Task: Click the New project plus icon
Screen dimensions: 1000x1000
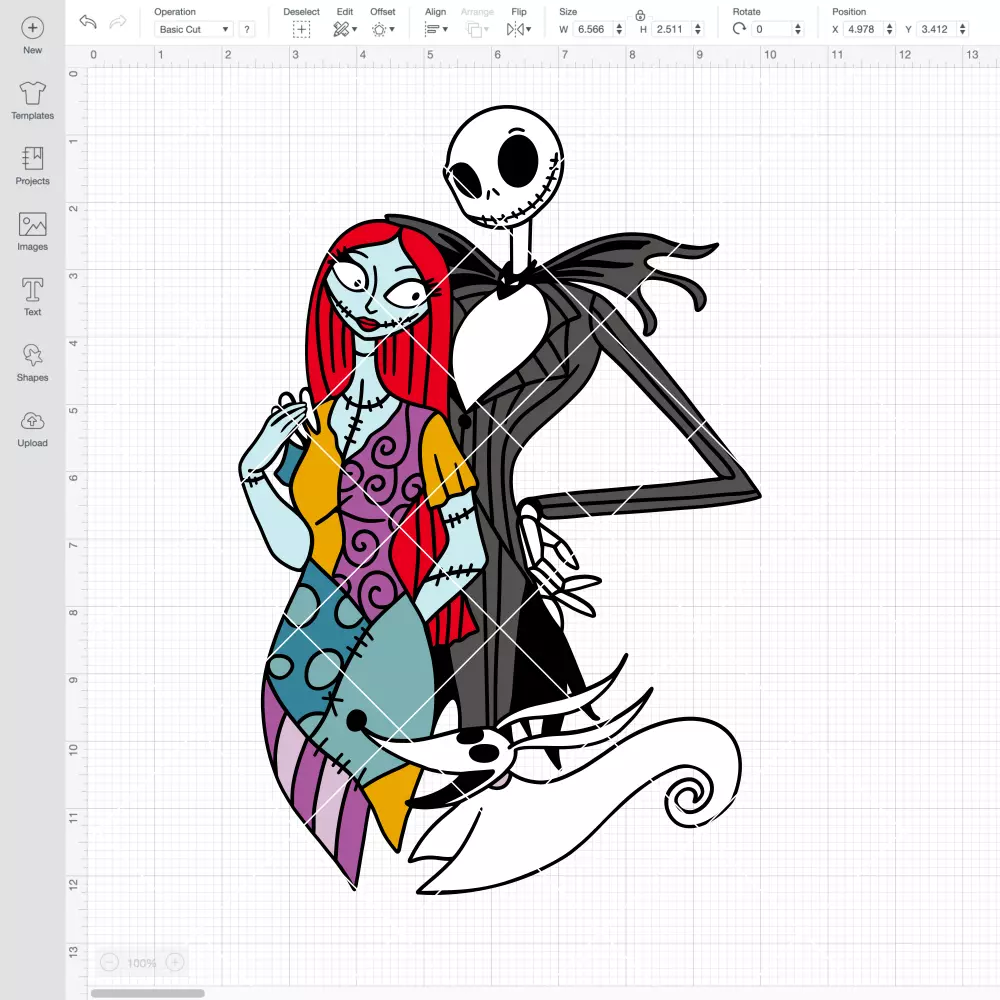Action: coord(33,27)
